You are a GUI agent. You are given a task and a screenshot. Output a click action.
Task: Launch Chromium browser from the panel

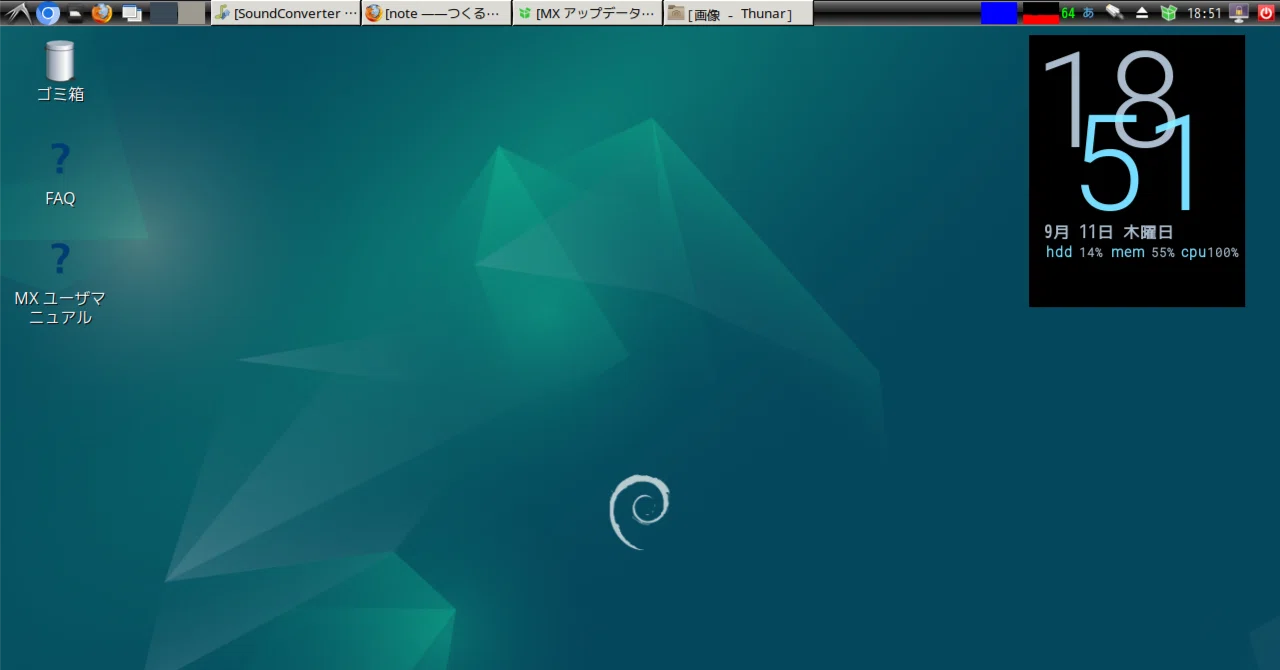[48, 13]
